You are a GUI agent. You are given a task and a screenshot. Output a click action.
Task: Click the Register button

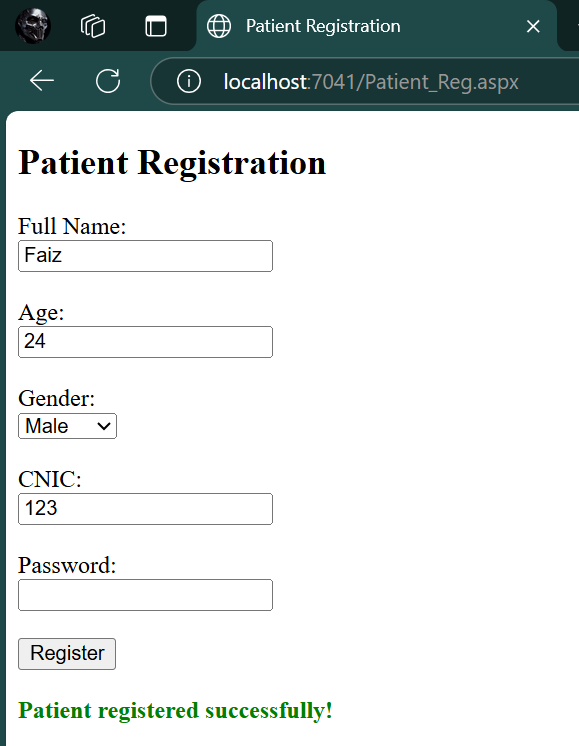pos(67,654)
